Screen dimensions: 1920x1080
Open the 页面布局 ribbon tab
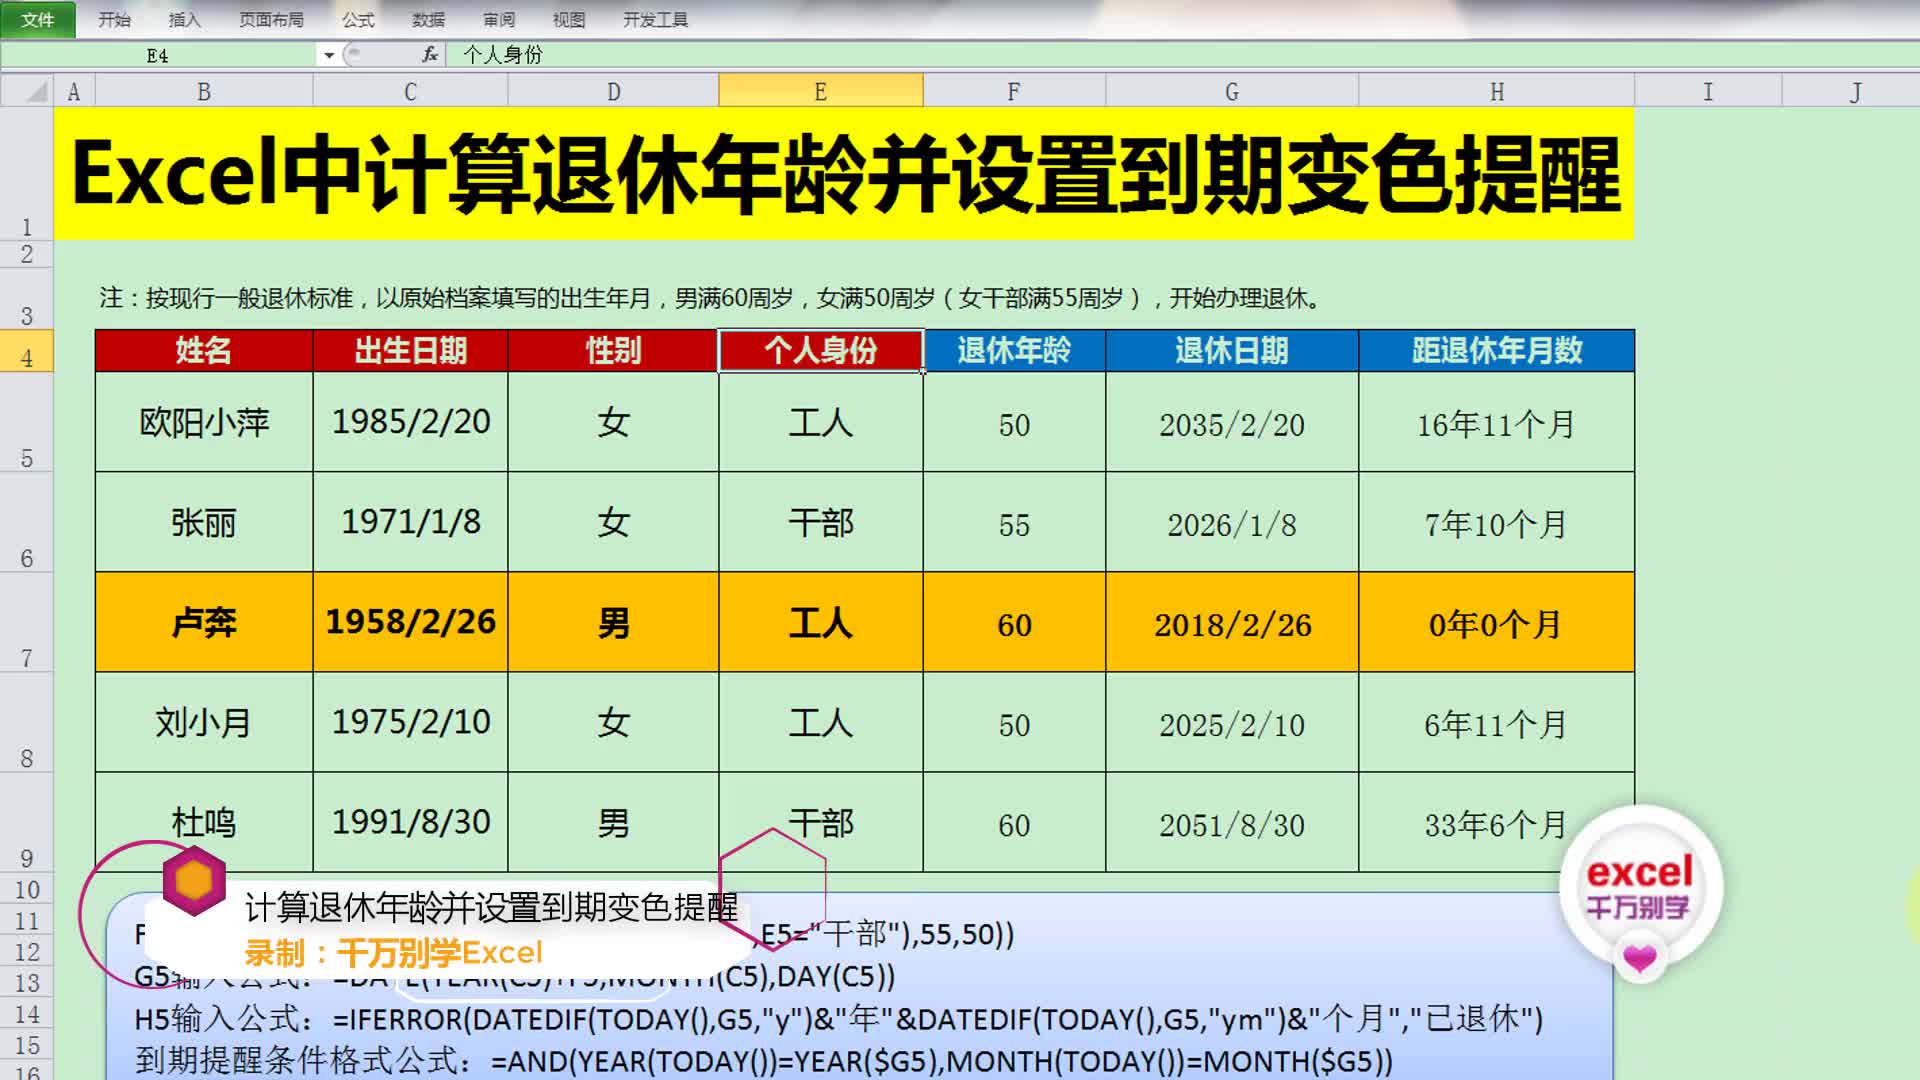[x=271, y=20]
